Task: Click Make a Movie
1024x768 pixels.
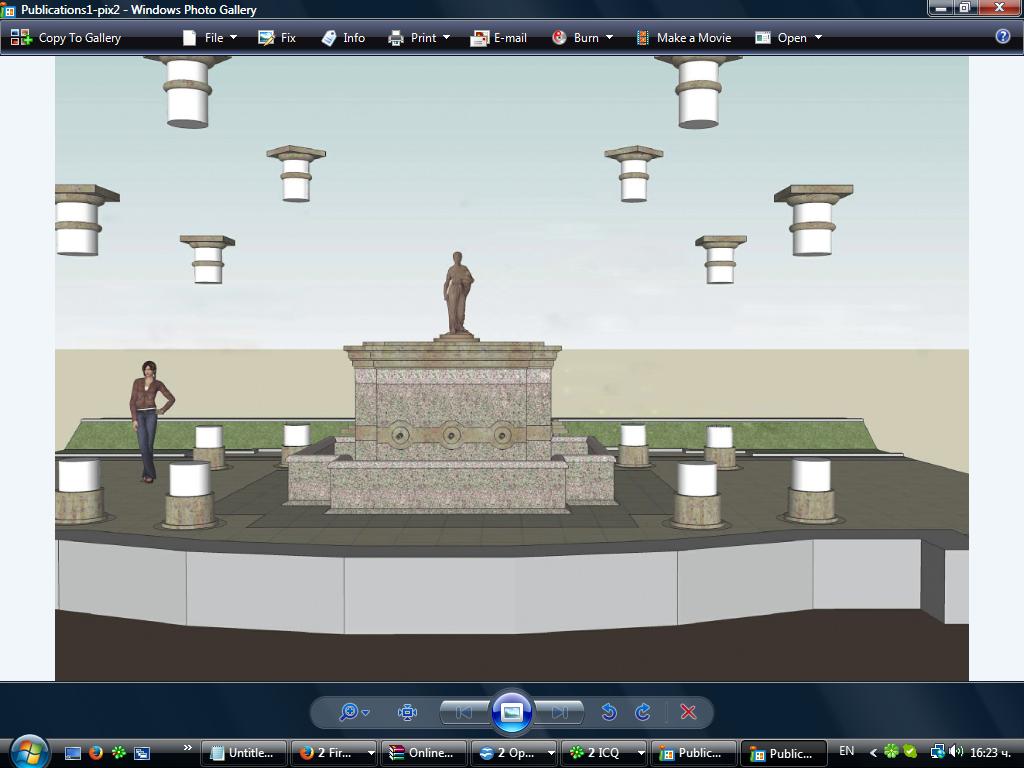Action: pos(684,38)
